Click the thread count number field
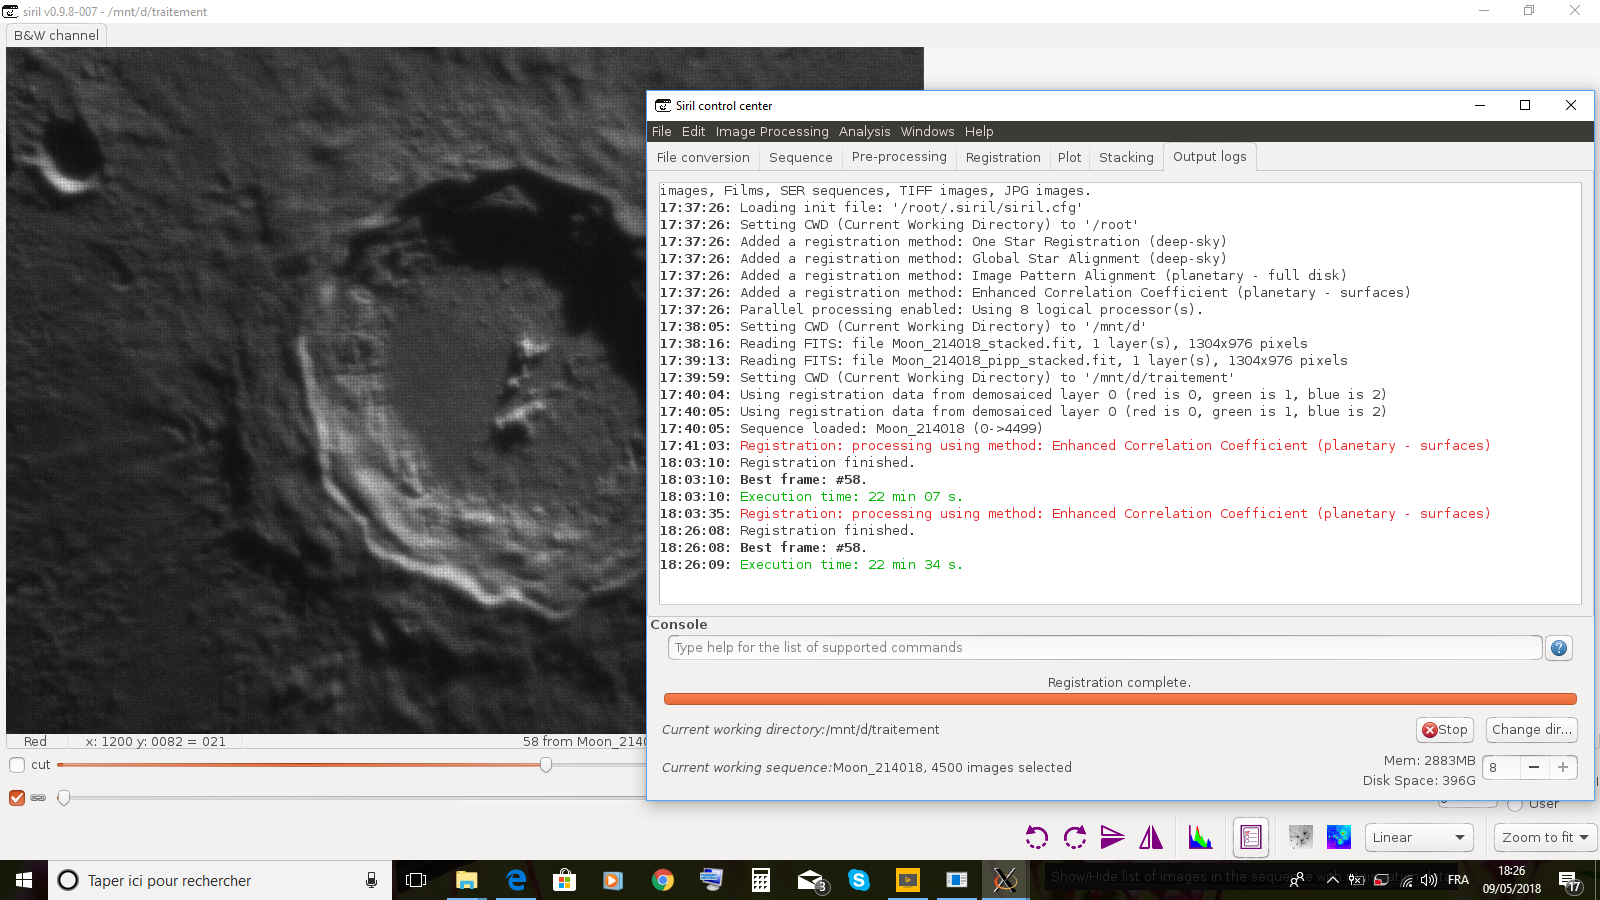Viewport: 1600px width, 900px height. coord(1501,767)
